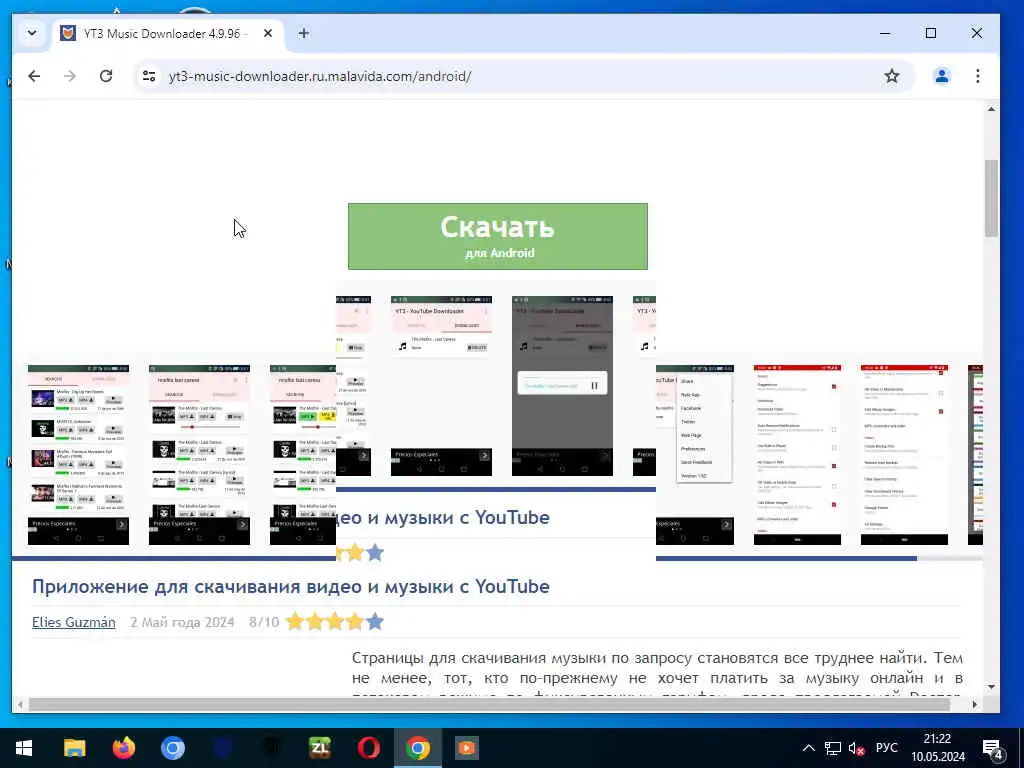The image size is (1024, 768).
Task: Open Chrome's three-dot menu
Action: tap(978, 76)
